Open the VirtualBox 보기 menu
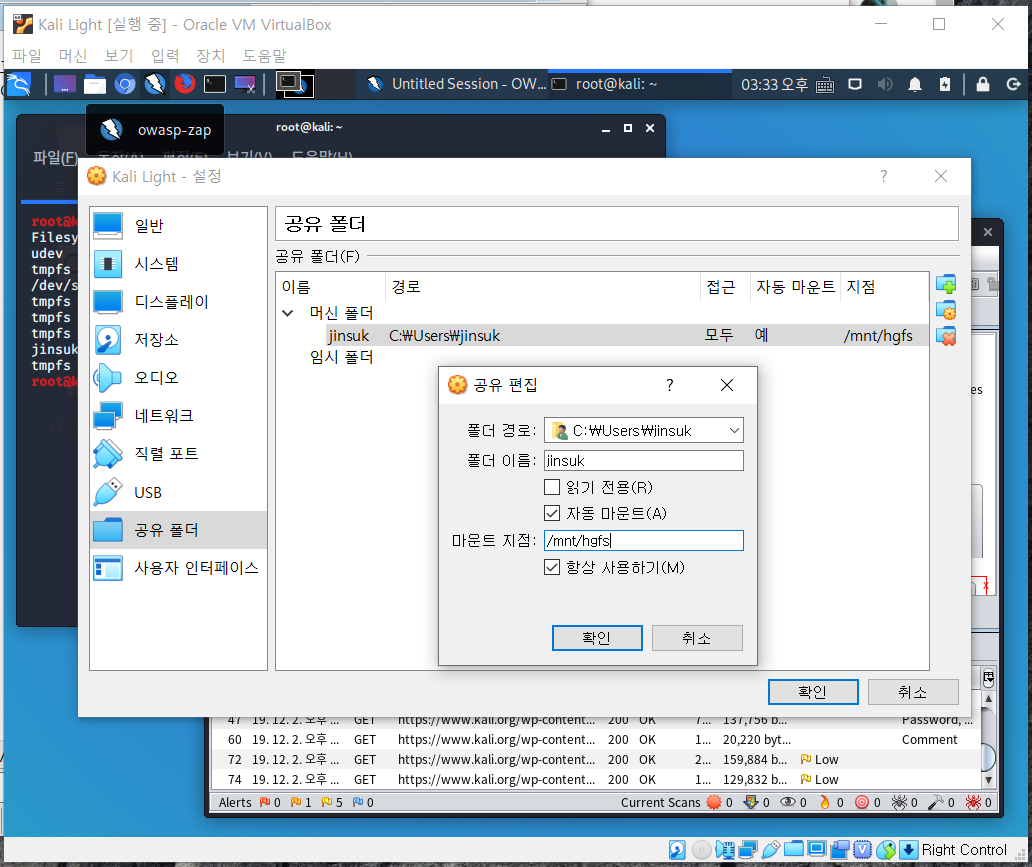This screenshot has width=1032, height=867. [x=119, y=56]
